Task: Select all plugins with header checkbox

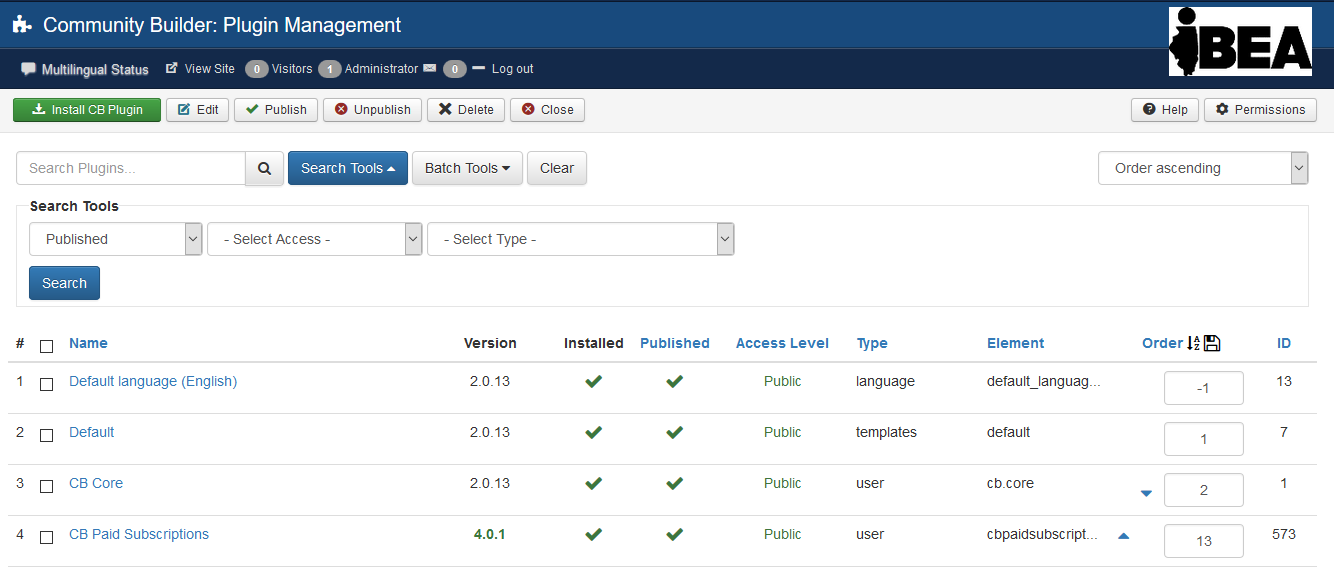Action: click(46, 346)
